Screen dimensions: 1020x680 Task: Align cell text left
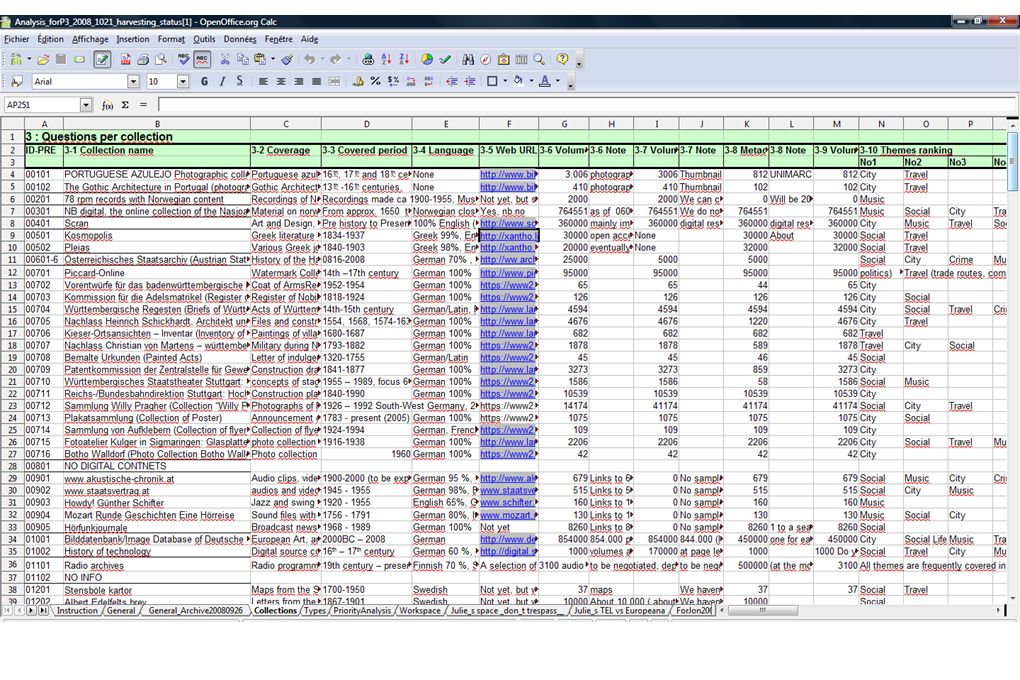click(263, 81)
